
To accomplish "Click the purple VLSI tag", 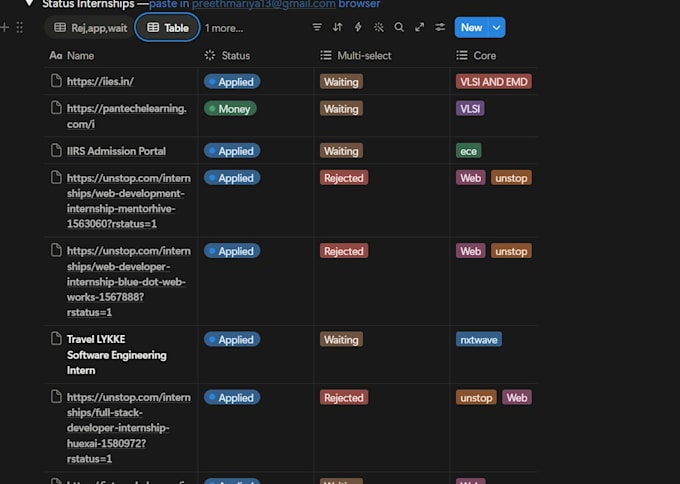I will click(470, 108).
